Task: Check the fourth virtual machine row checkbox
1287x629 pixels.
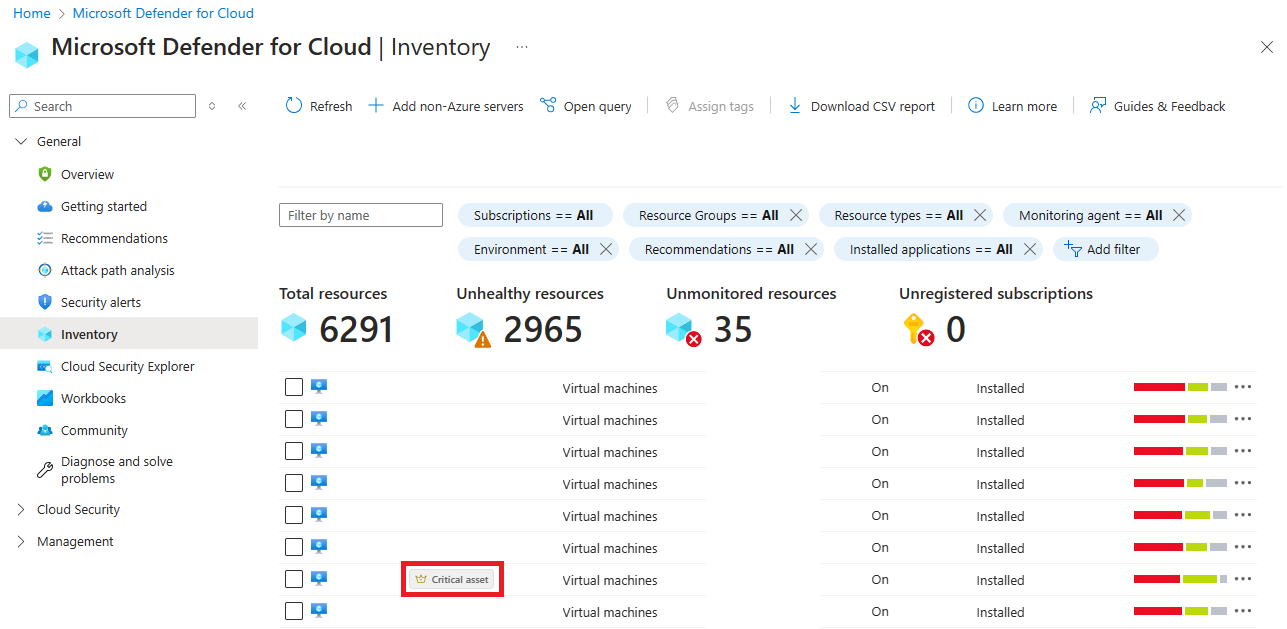Action: [294, 483]
